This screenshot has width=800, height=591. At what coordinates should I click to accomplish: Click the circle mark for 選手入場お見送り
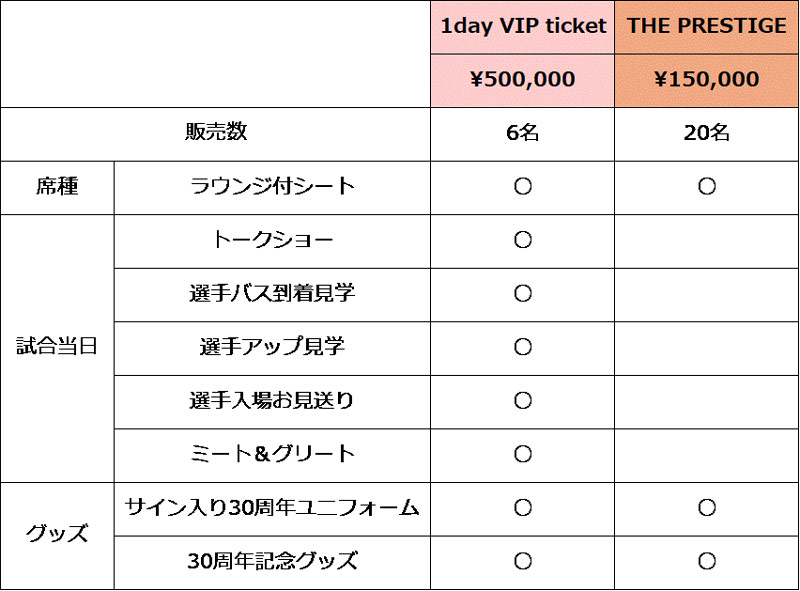pos(522,401)
